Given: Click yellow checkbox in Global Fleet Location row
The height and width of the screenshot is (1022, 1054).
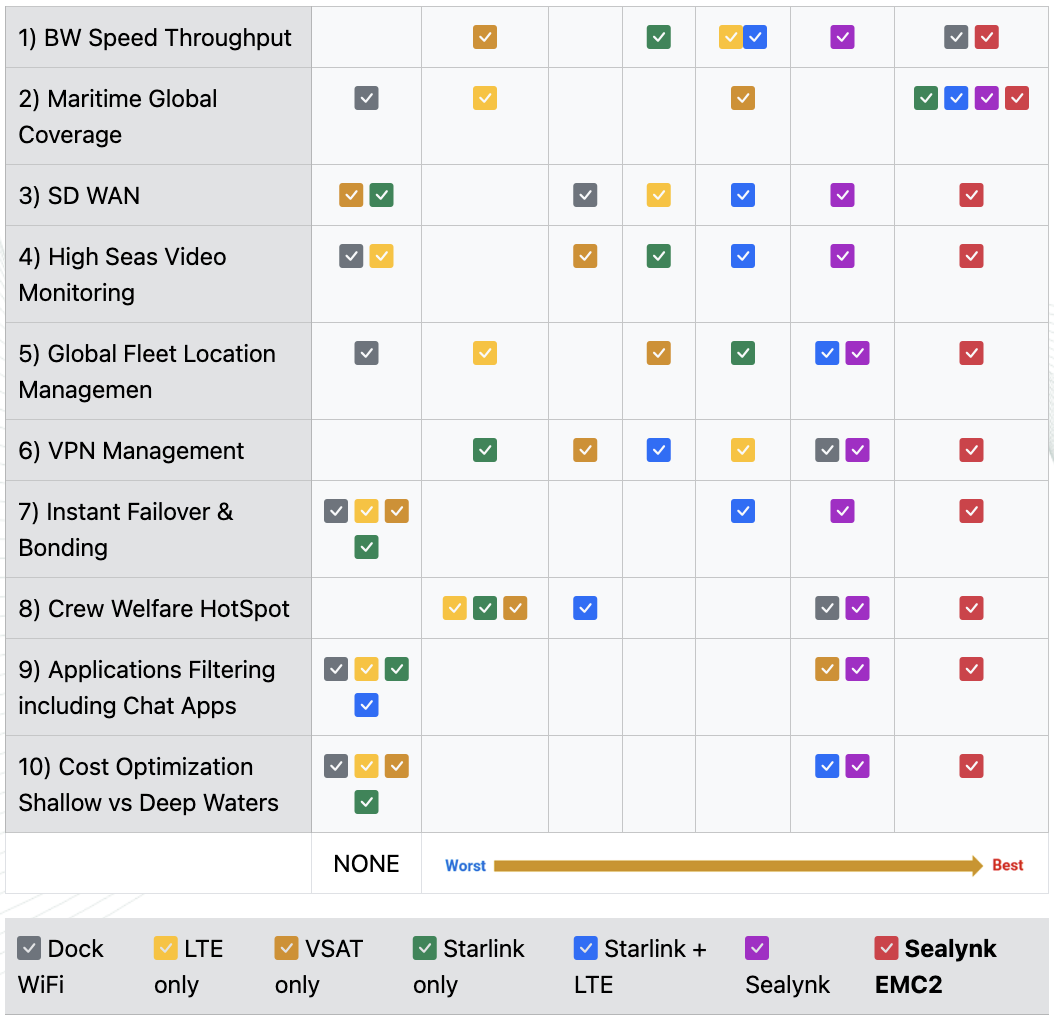Looking at the screenshot, I should 485,353.
